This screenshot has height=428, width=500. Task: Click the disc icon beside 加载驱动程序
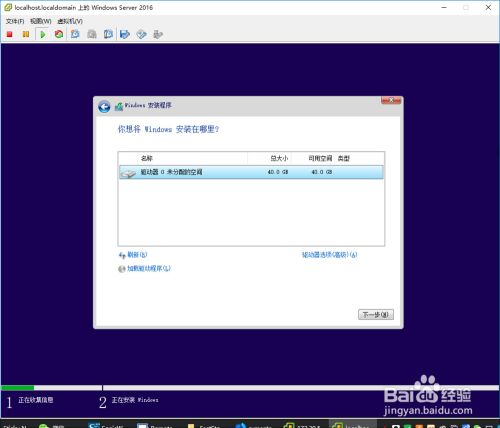pos(122,269)
